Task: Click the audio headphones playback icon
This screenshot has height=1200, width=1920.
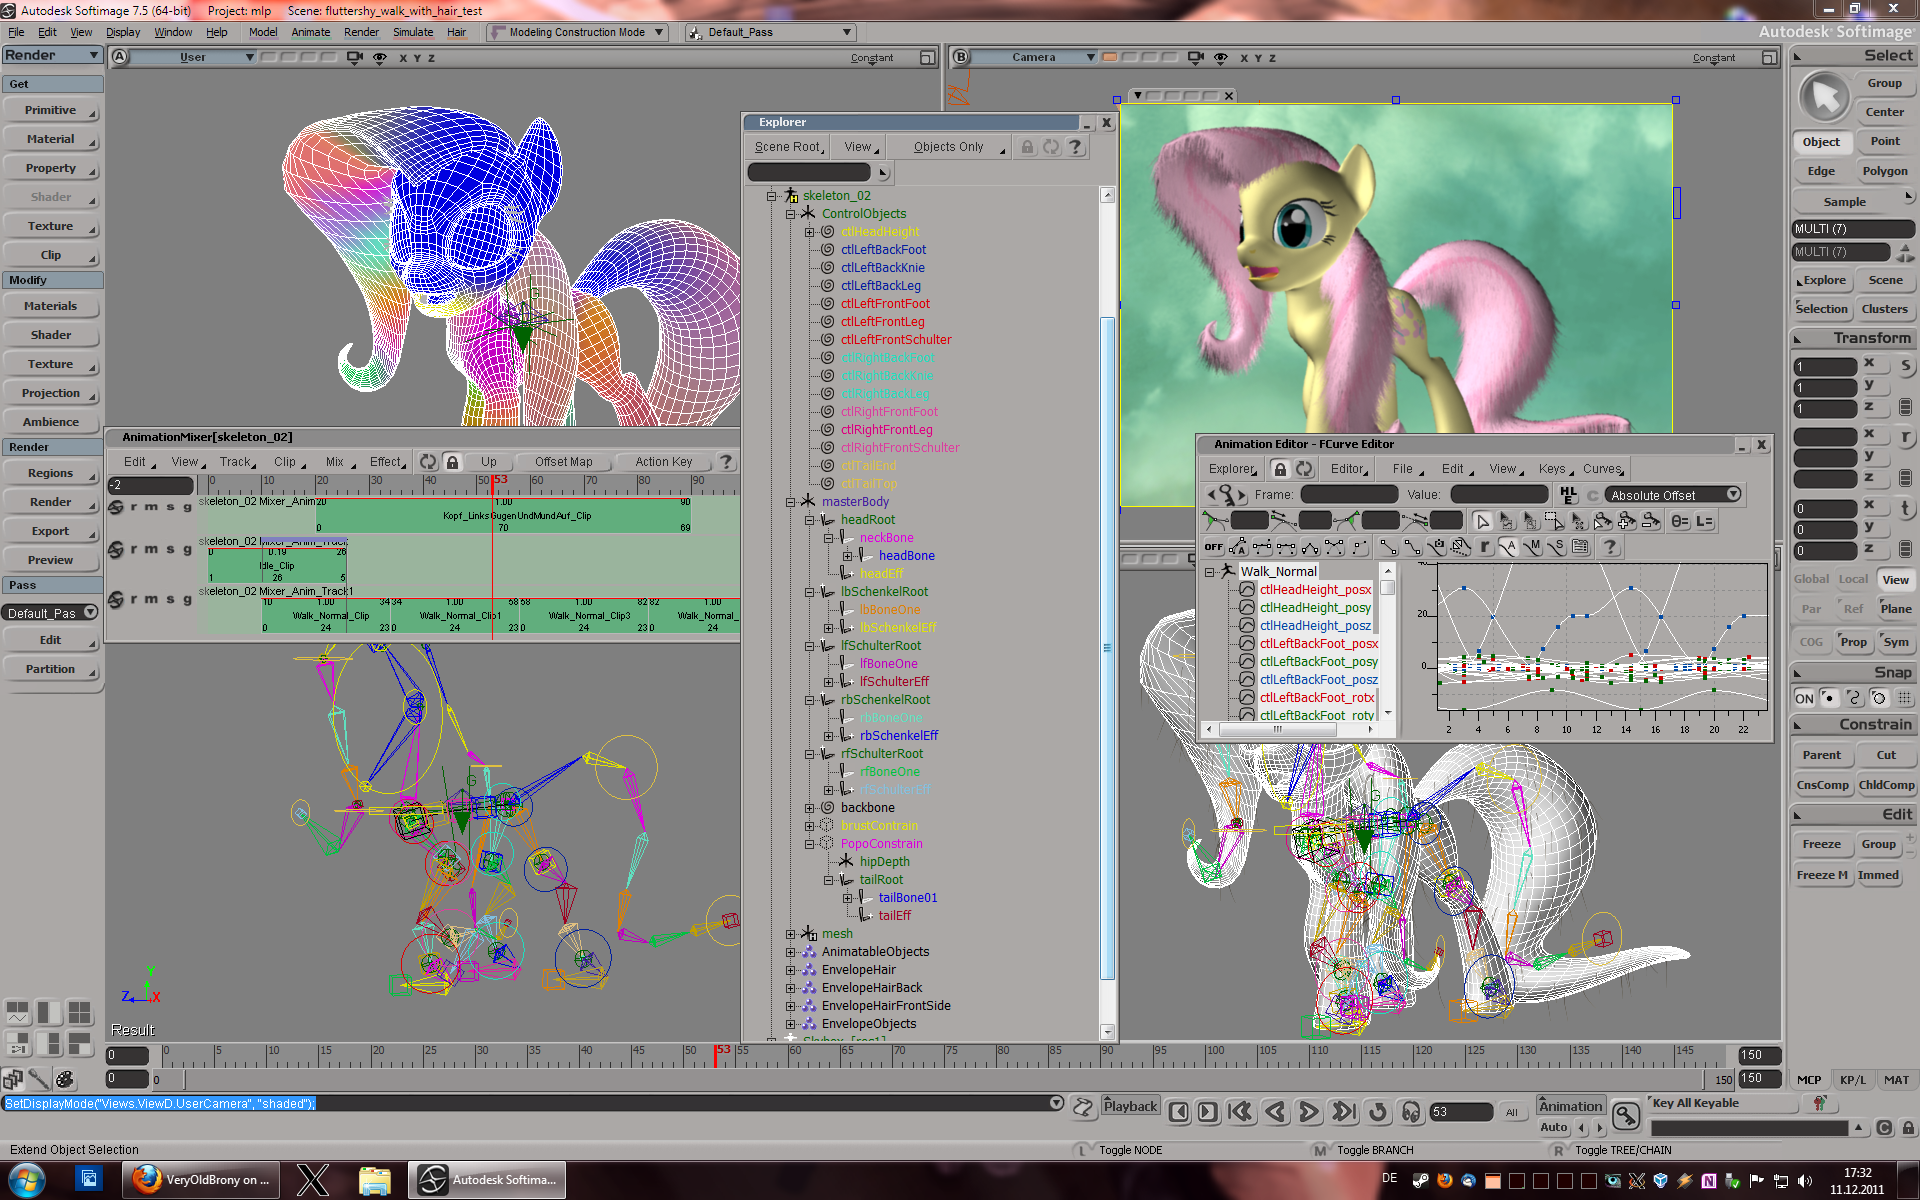Action: (x=1410, y=1112)
